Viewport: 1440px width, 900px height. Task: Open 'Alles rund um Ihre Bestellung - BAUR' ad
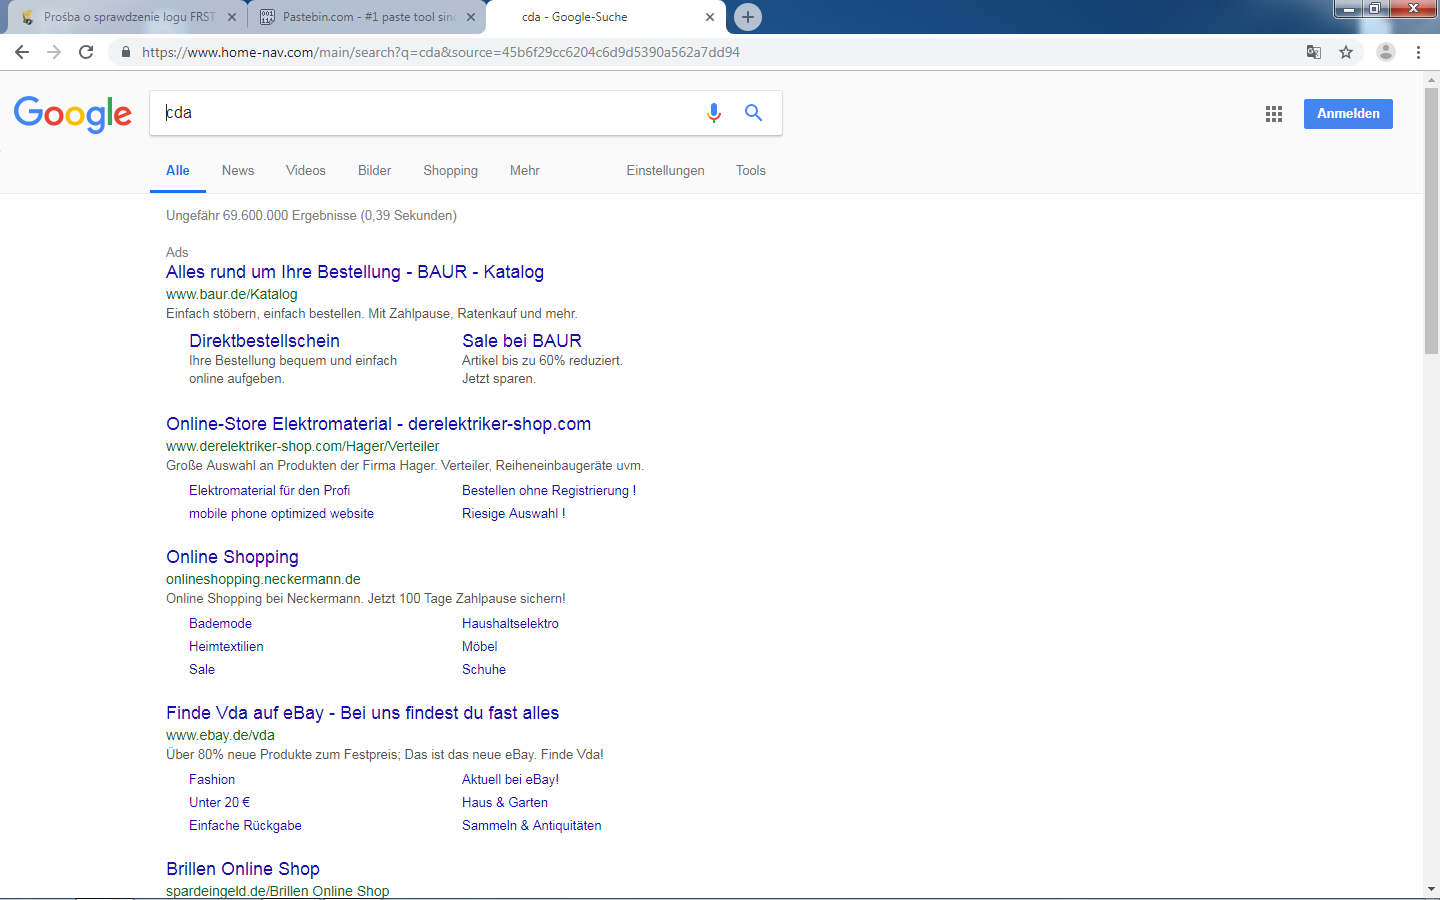pyautogui.click(x=355, y=272)
